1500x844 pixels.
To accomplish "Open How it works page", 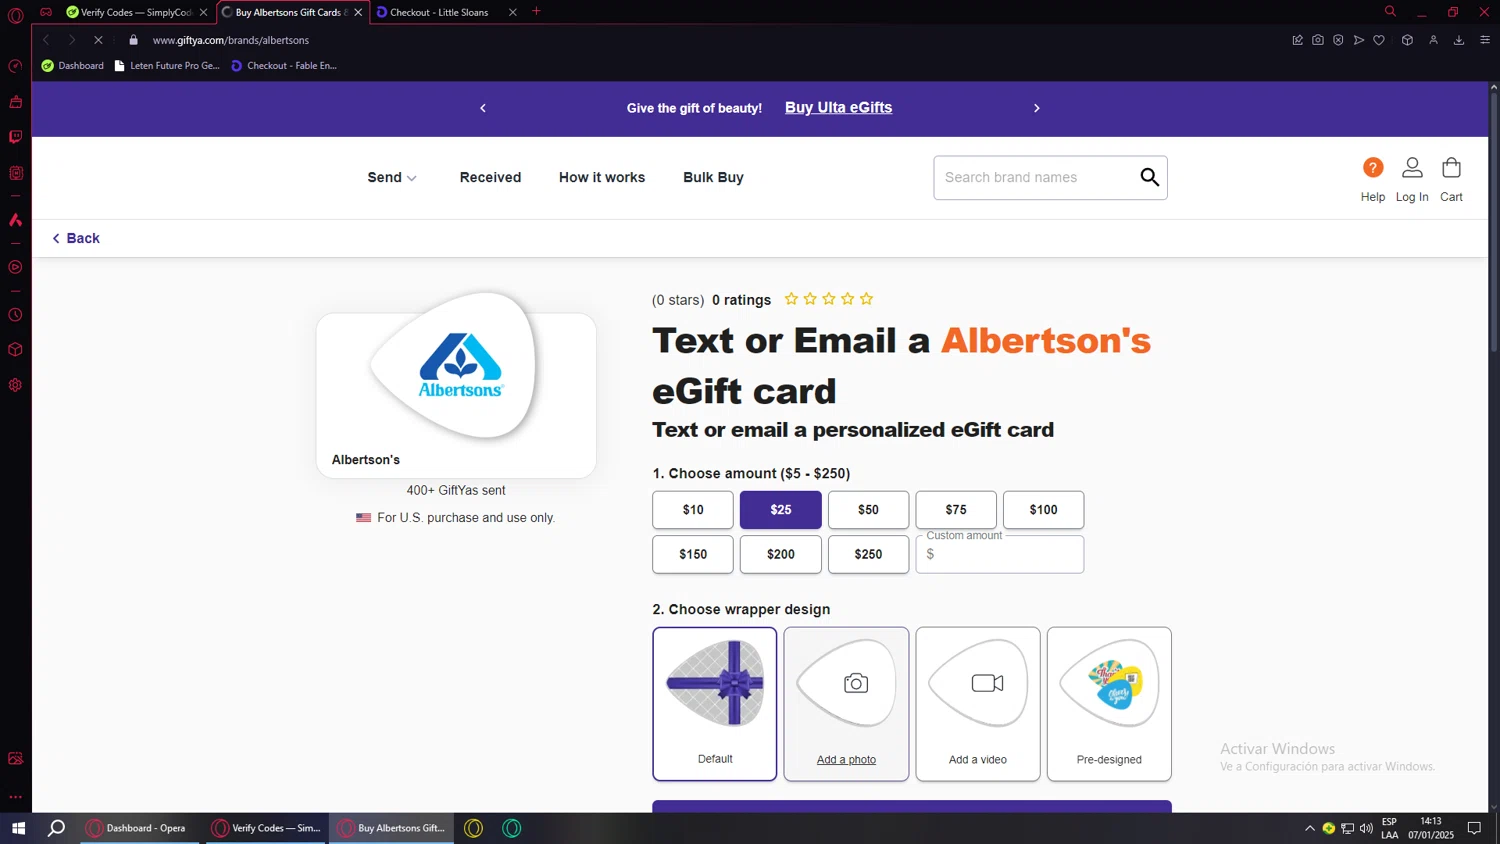I will pyautogui.click(x=602, y=177).
